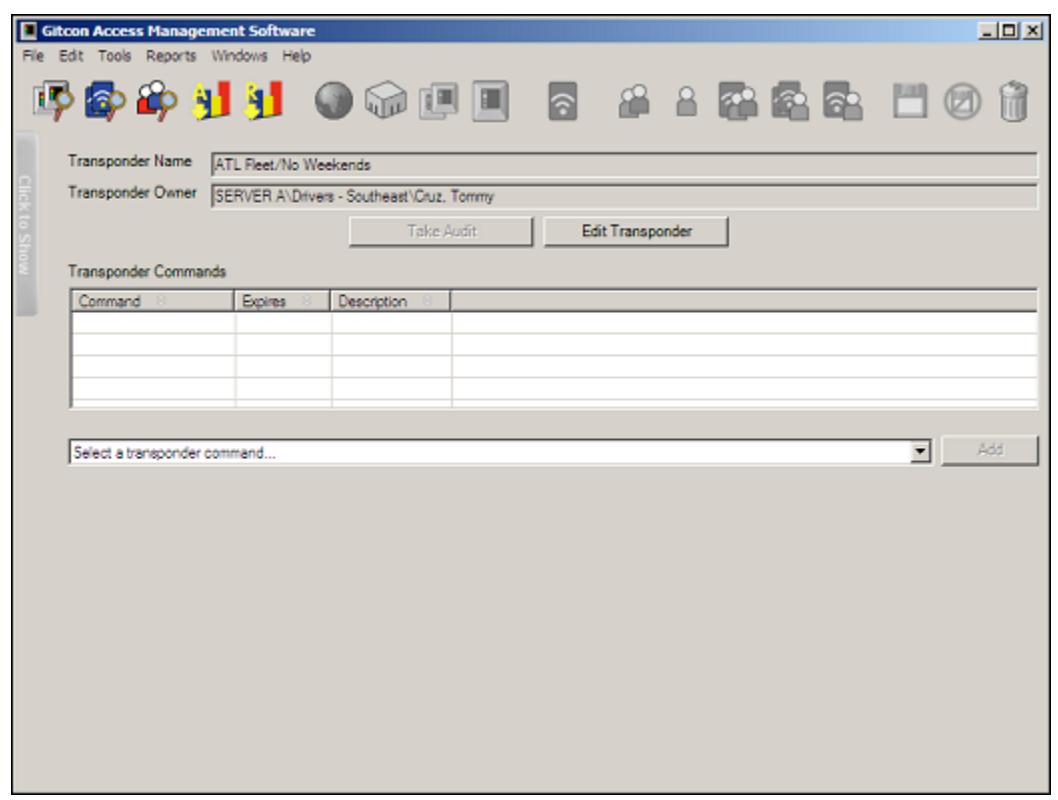Click the trash can delete icon
Screen dimensions: 1058x800
(1013, 101)
